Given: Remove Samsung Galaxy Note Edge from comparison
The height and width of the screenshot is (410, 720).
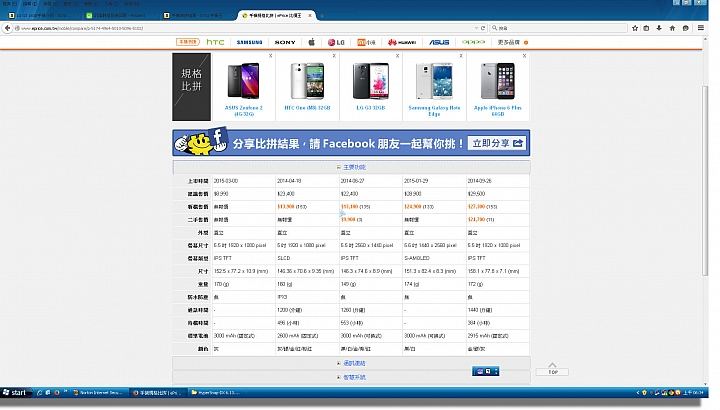Looking at the screenshot, I should click(x=461, y=56).
